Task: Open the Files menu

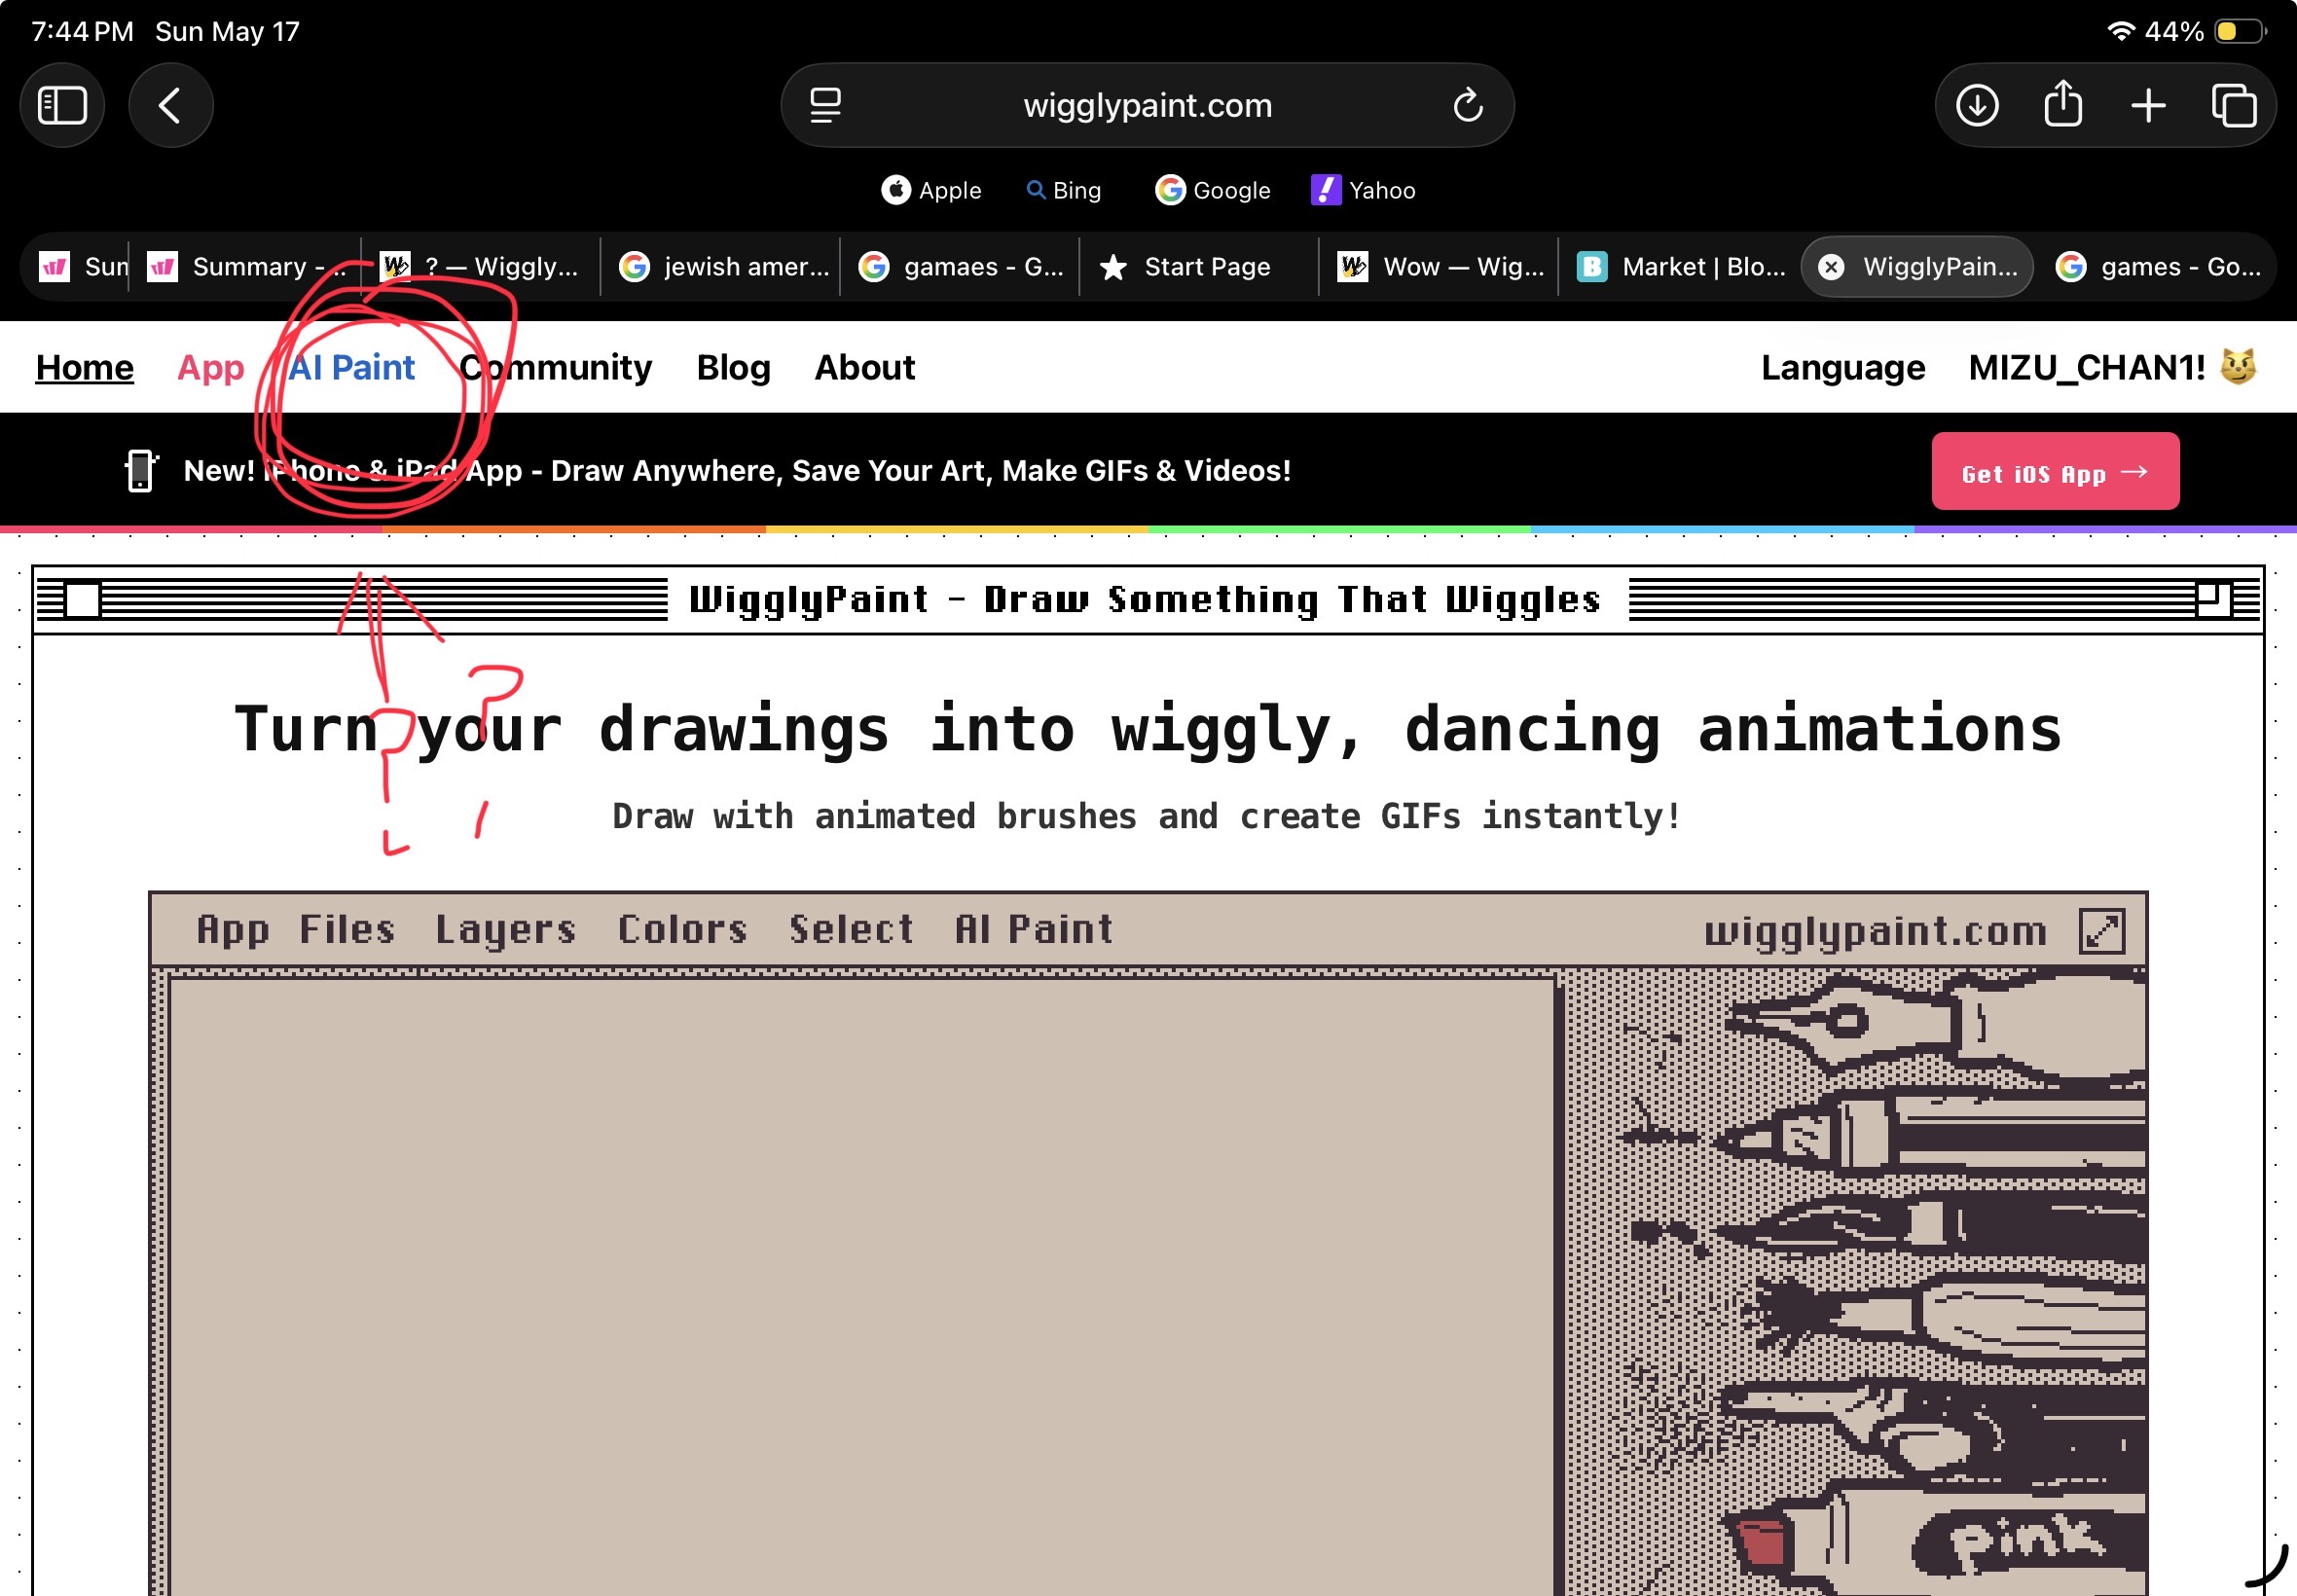Action: 347,930
